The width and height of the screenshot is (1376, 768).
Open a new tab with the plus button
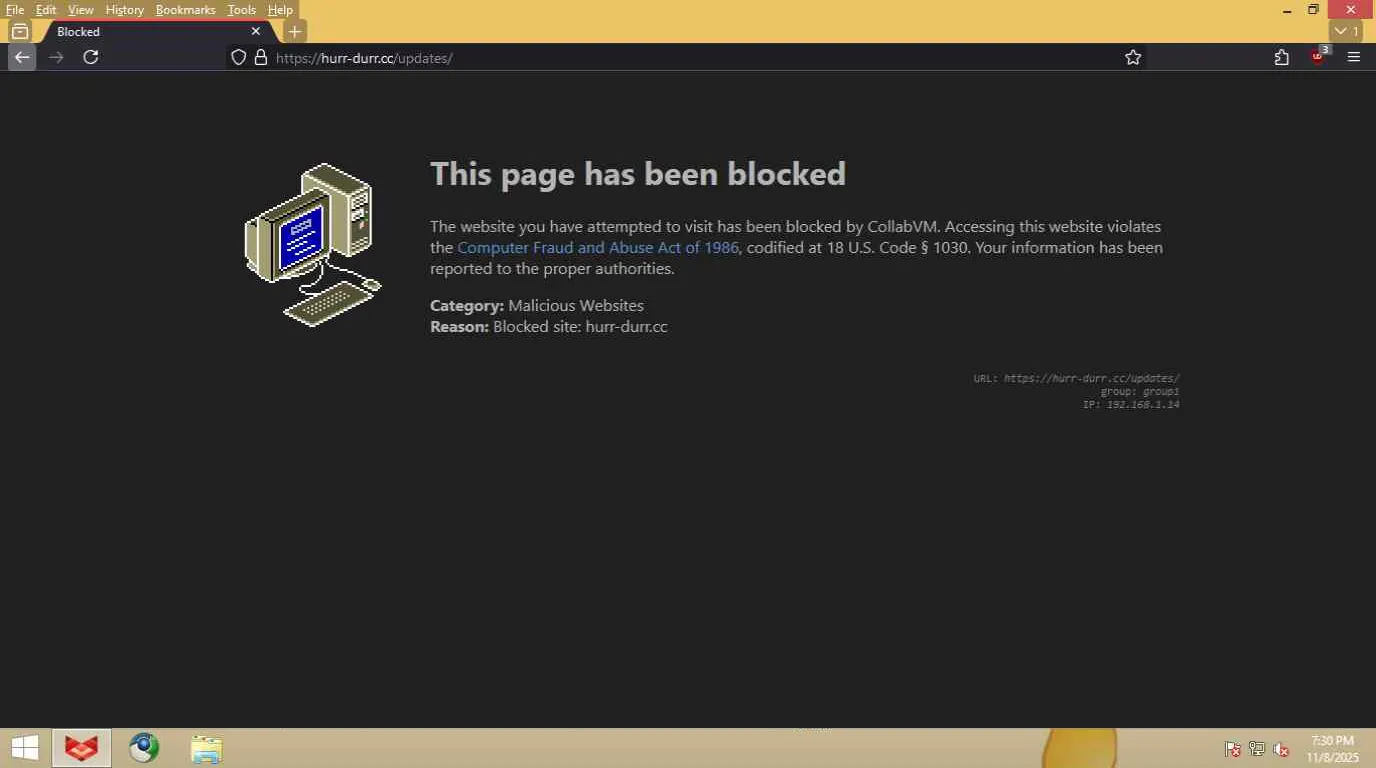294,31
